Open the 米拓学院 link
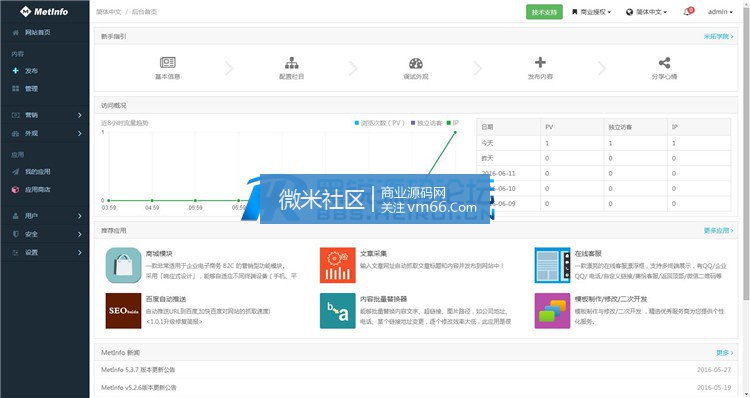This screenshot has height=398, width=750. pyautogui.click(x=718, y=36)
